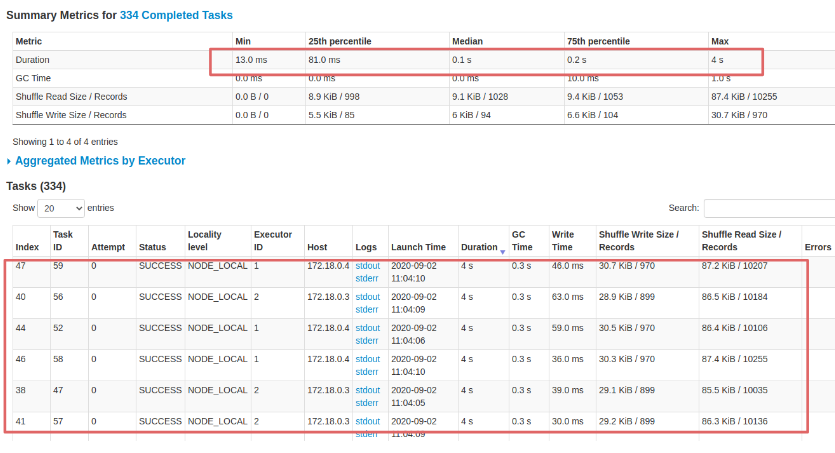Viewport: 835px width, 453px height.
Task: Click shuffle read value 87.2 KiB / 10207
Action: 734,266
